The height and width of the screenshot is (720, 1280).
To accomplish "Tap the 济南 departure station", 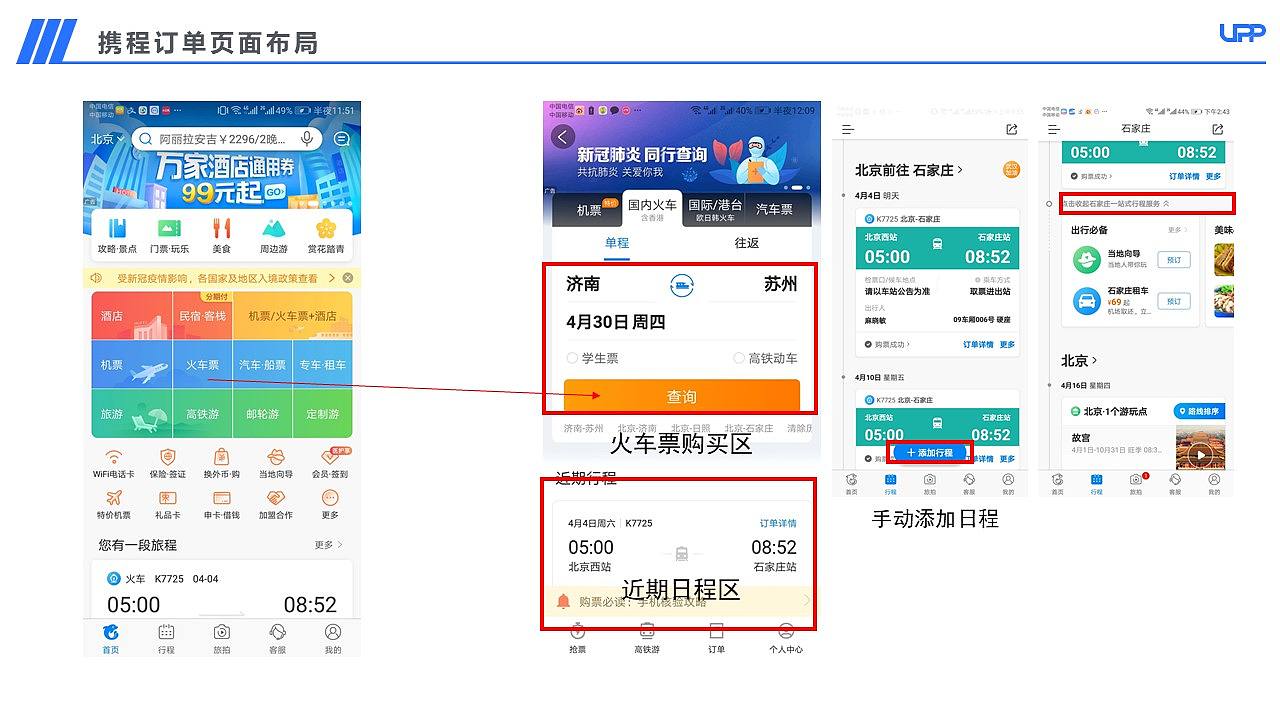I will click(583, 284).
